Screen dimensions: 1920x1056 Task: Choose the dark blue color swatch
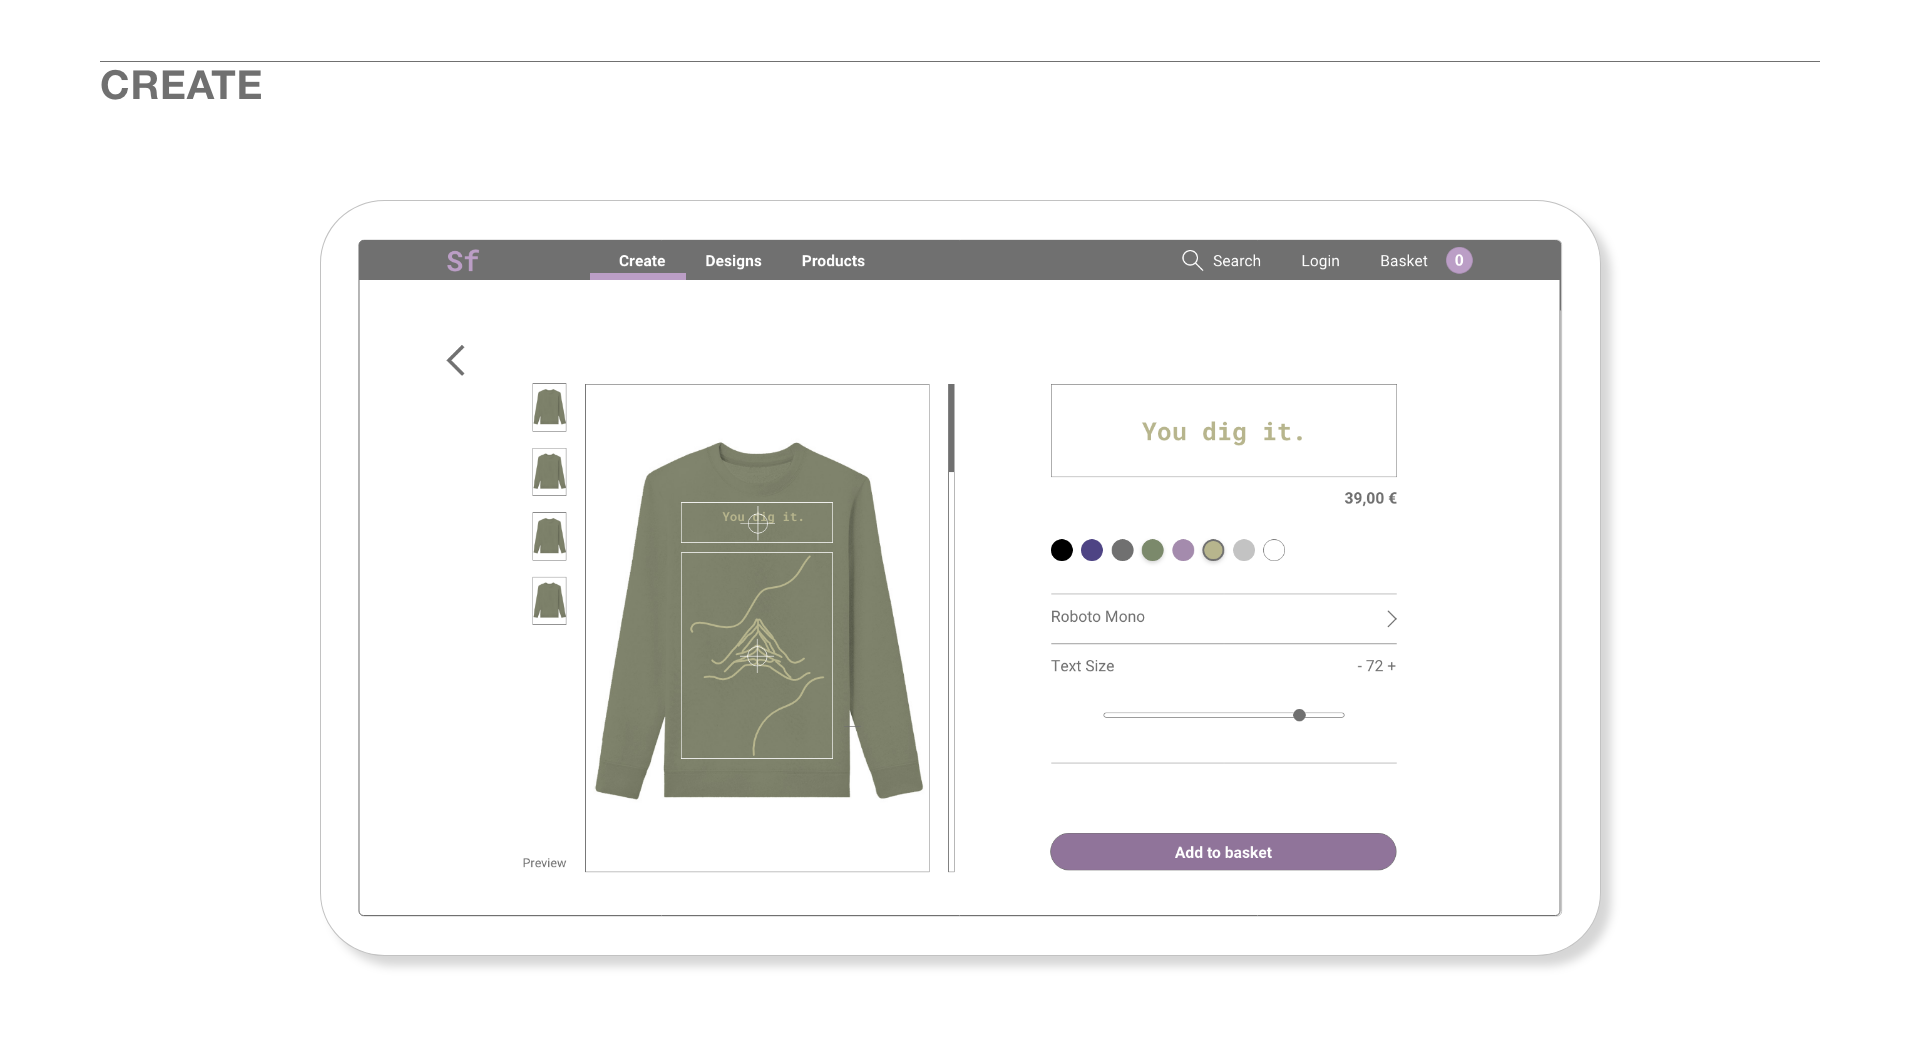tap(1092, 550)
